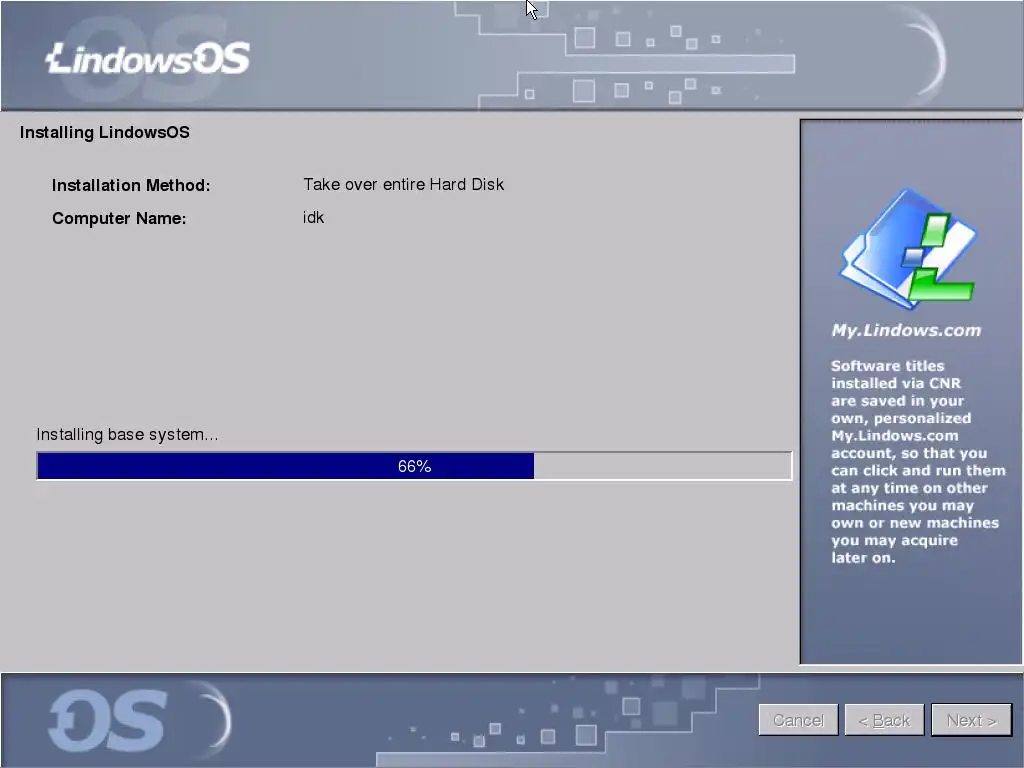Click the My.Lindows.com title text
1024x768 pixels.
point(906,330)
